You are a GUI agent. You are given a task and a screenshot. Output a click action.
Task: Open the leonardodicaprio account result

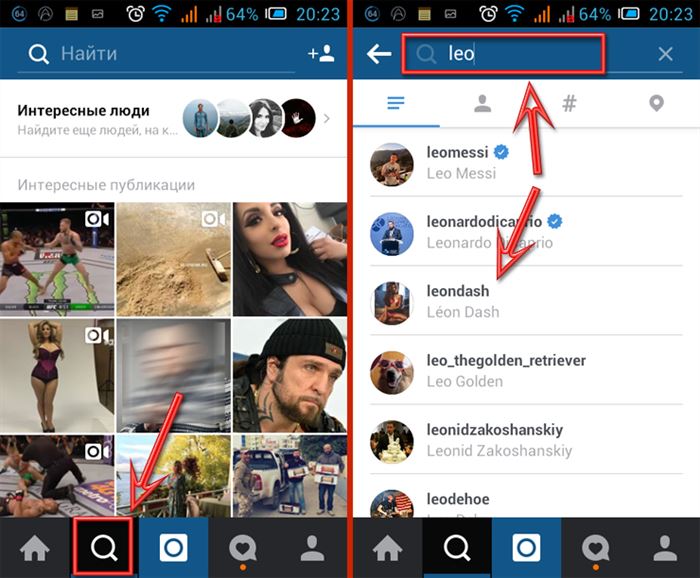(x=526, y=232)
